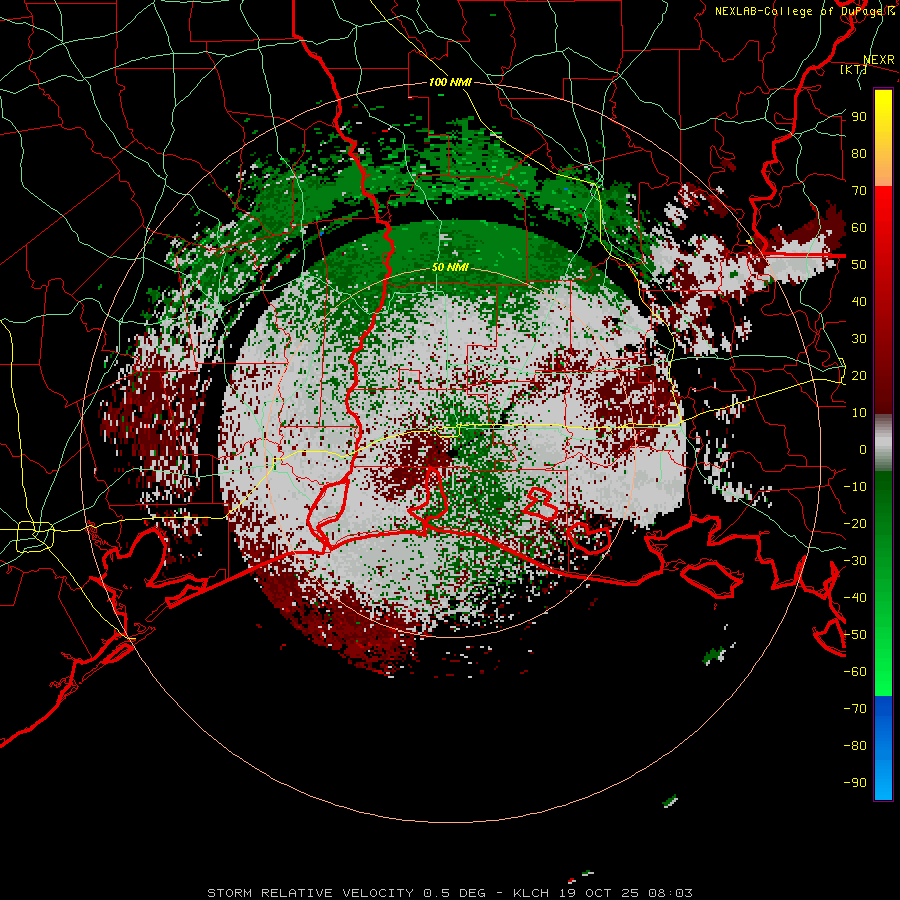Screen dimensions: 900x900
Task: Click the -10 value on the velocity scale
Action: click(x=855, y=487)
